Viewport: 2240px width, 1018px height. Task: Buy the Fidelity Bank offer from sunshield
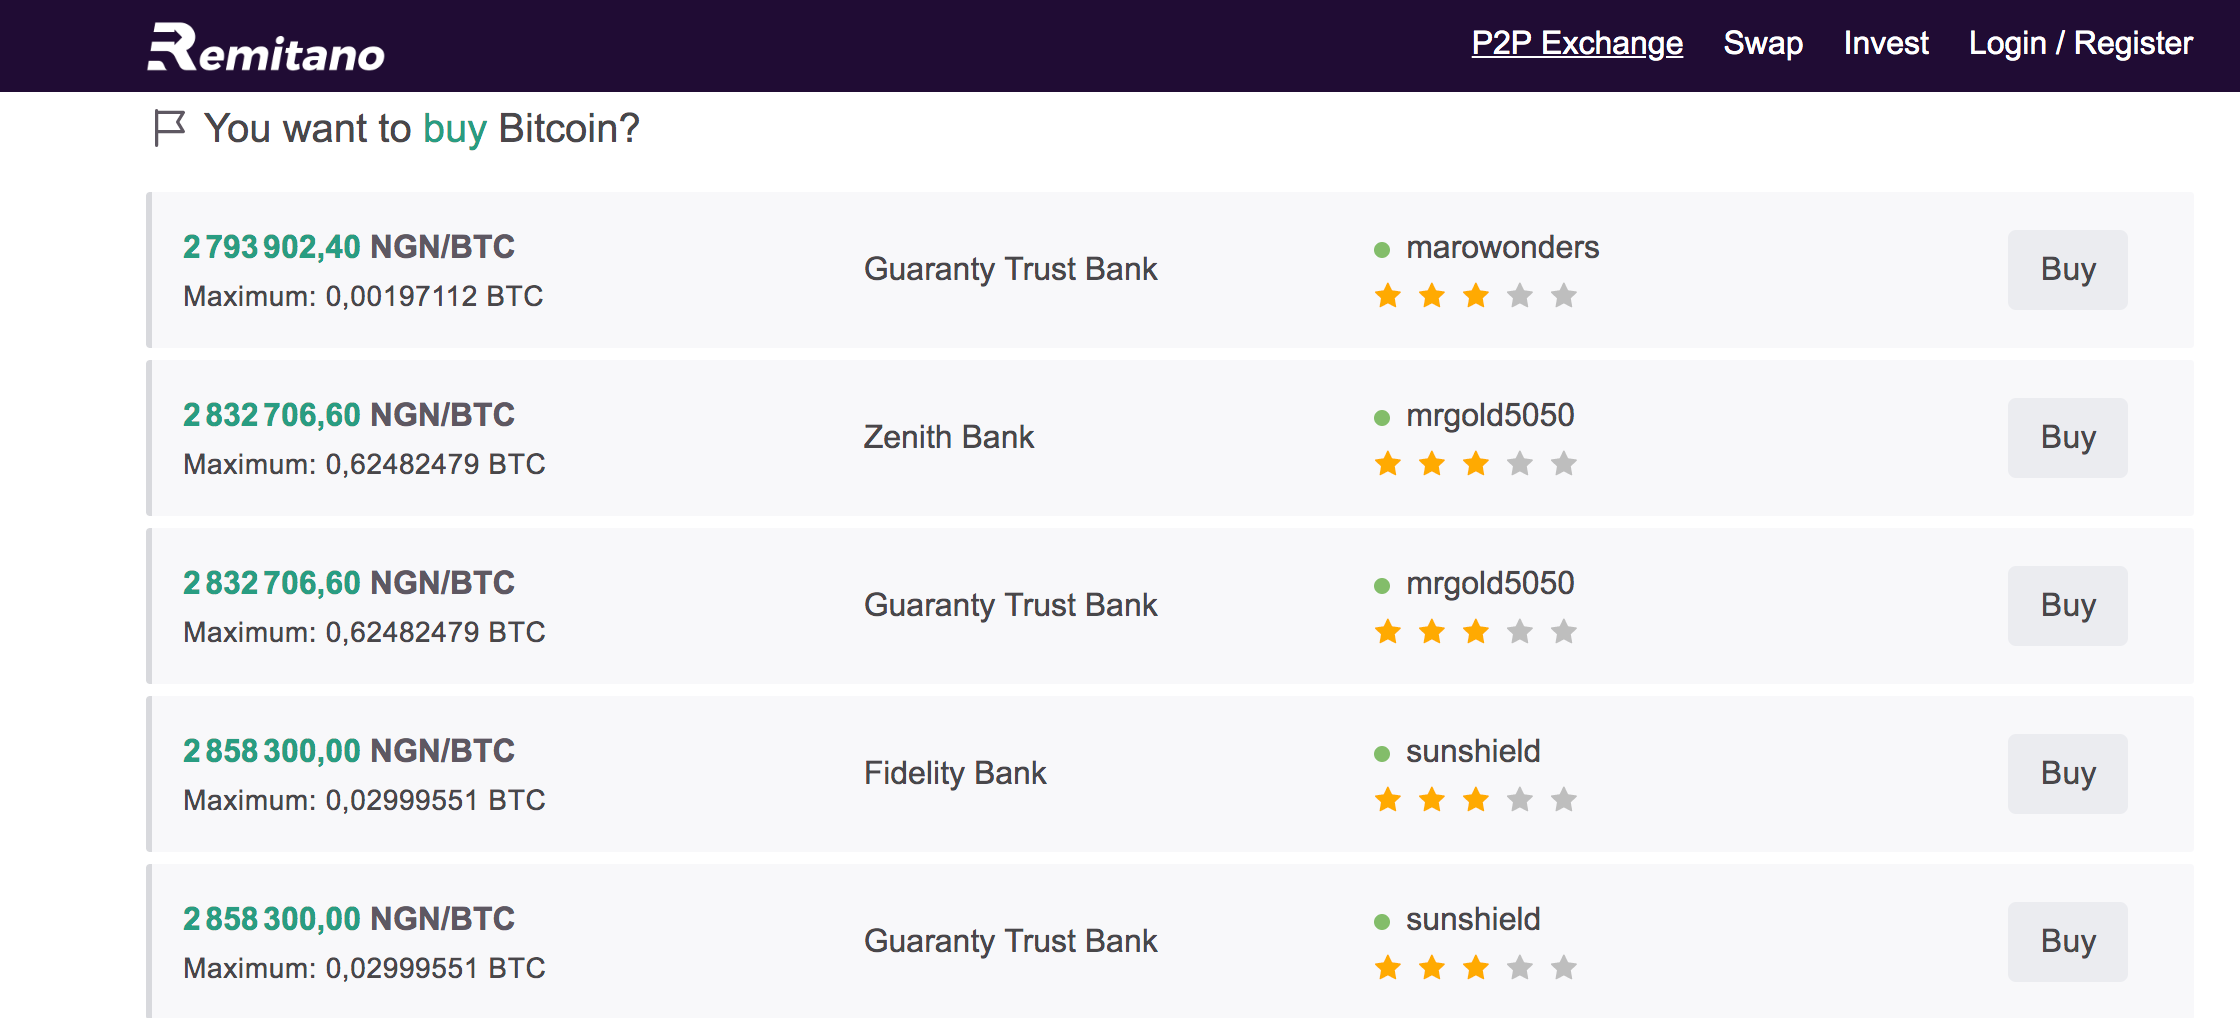[x=2067, y=774]
